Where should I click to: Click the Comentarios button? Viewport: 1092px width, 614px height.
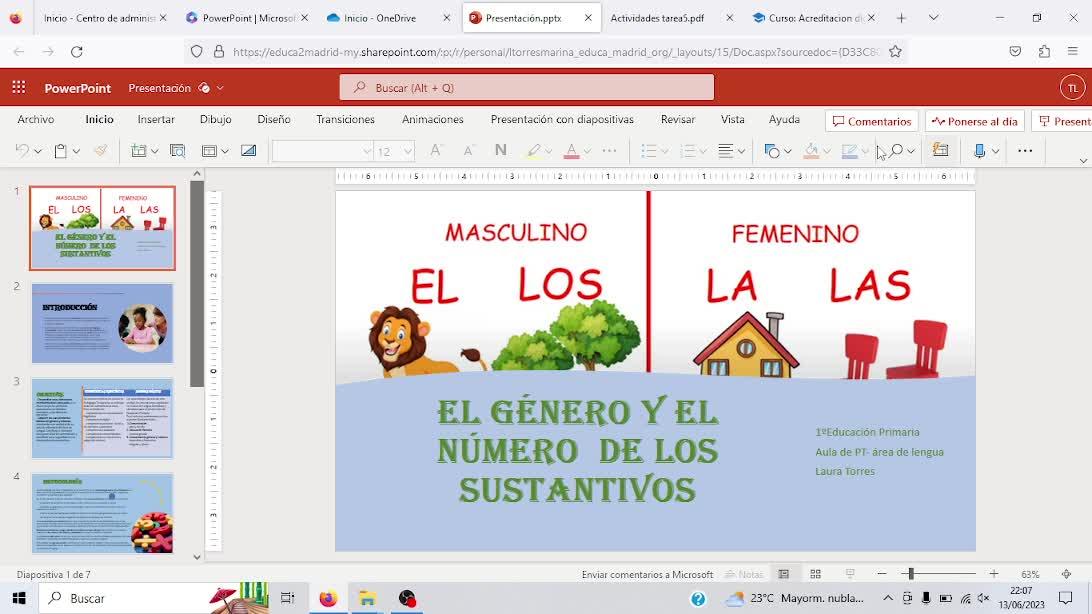tap(870, 121)
